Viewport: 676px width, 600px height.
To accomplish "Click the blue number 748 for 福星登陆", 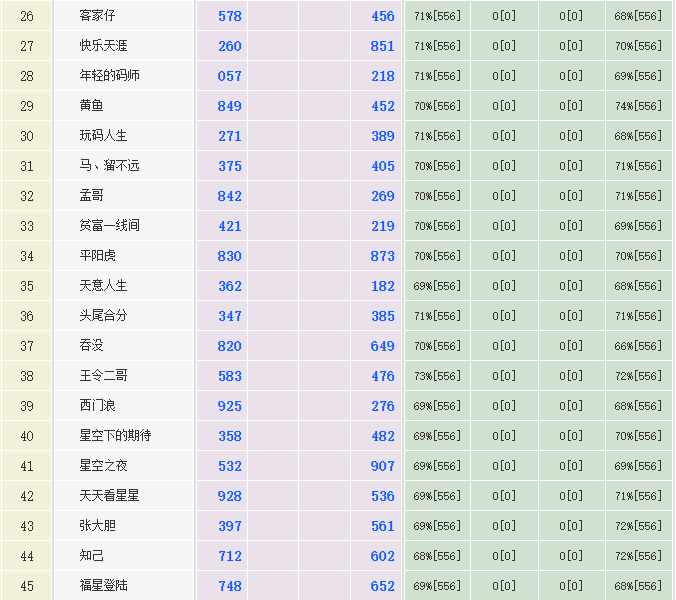I will tap(229, 586).
